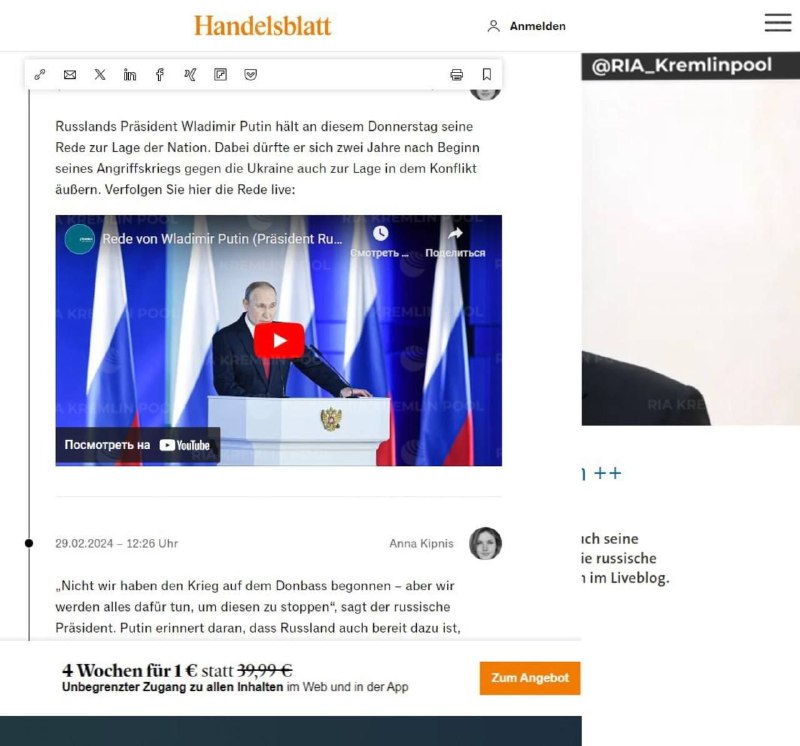
Task: Print the article using printer icon
Action: (x=457, y=75)
